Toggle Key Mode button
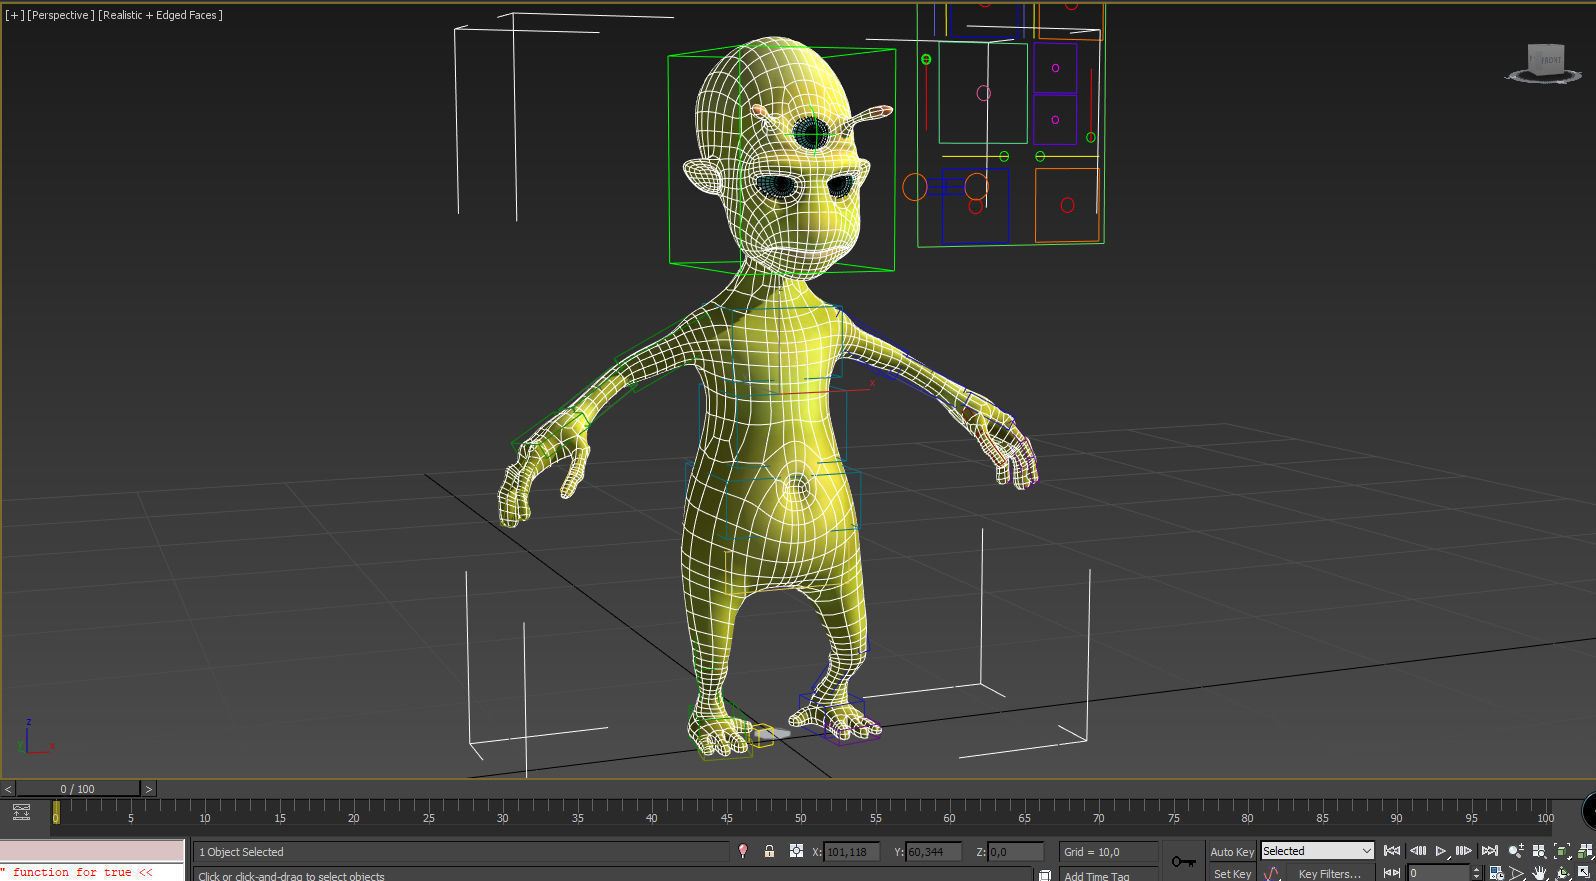 [x=1391, y=873]
